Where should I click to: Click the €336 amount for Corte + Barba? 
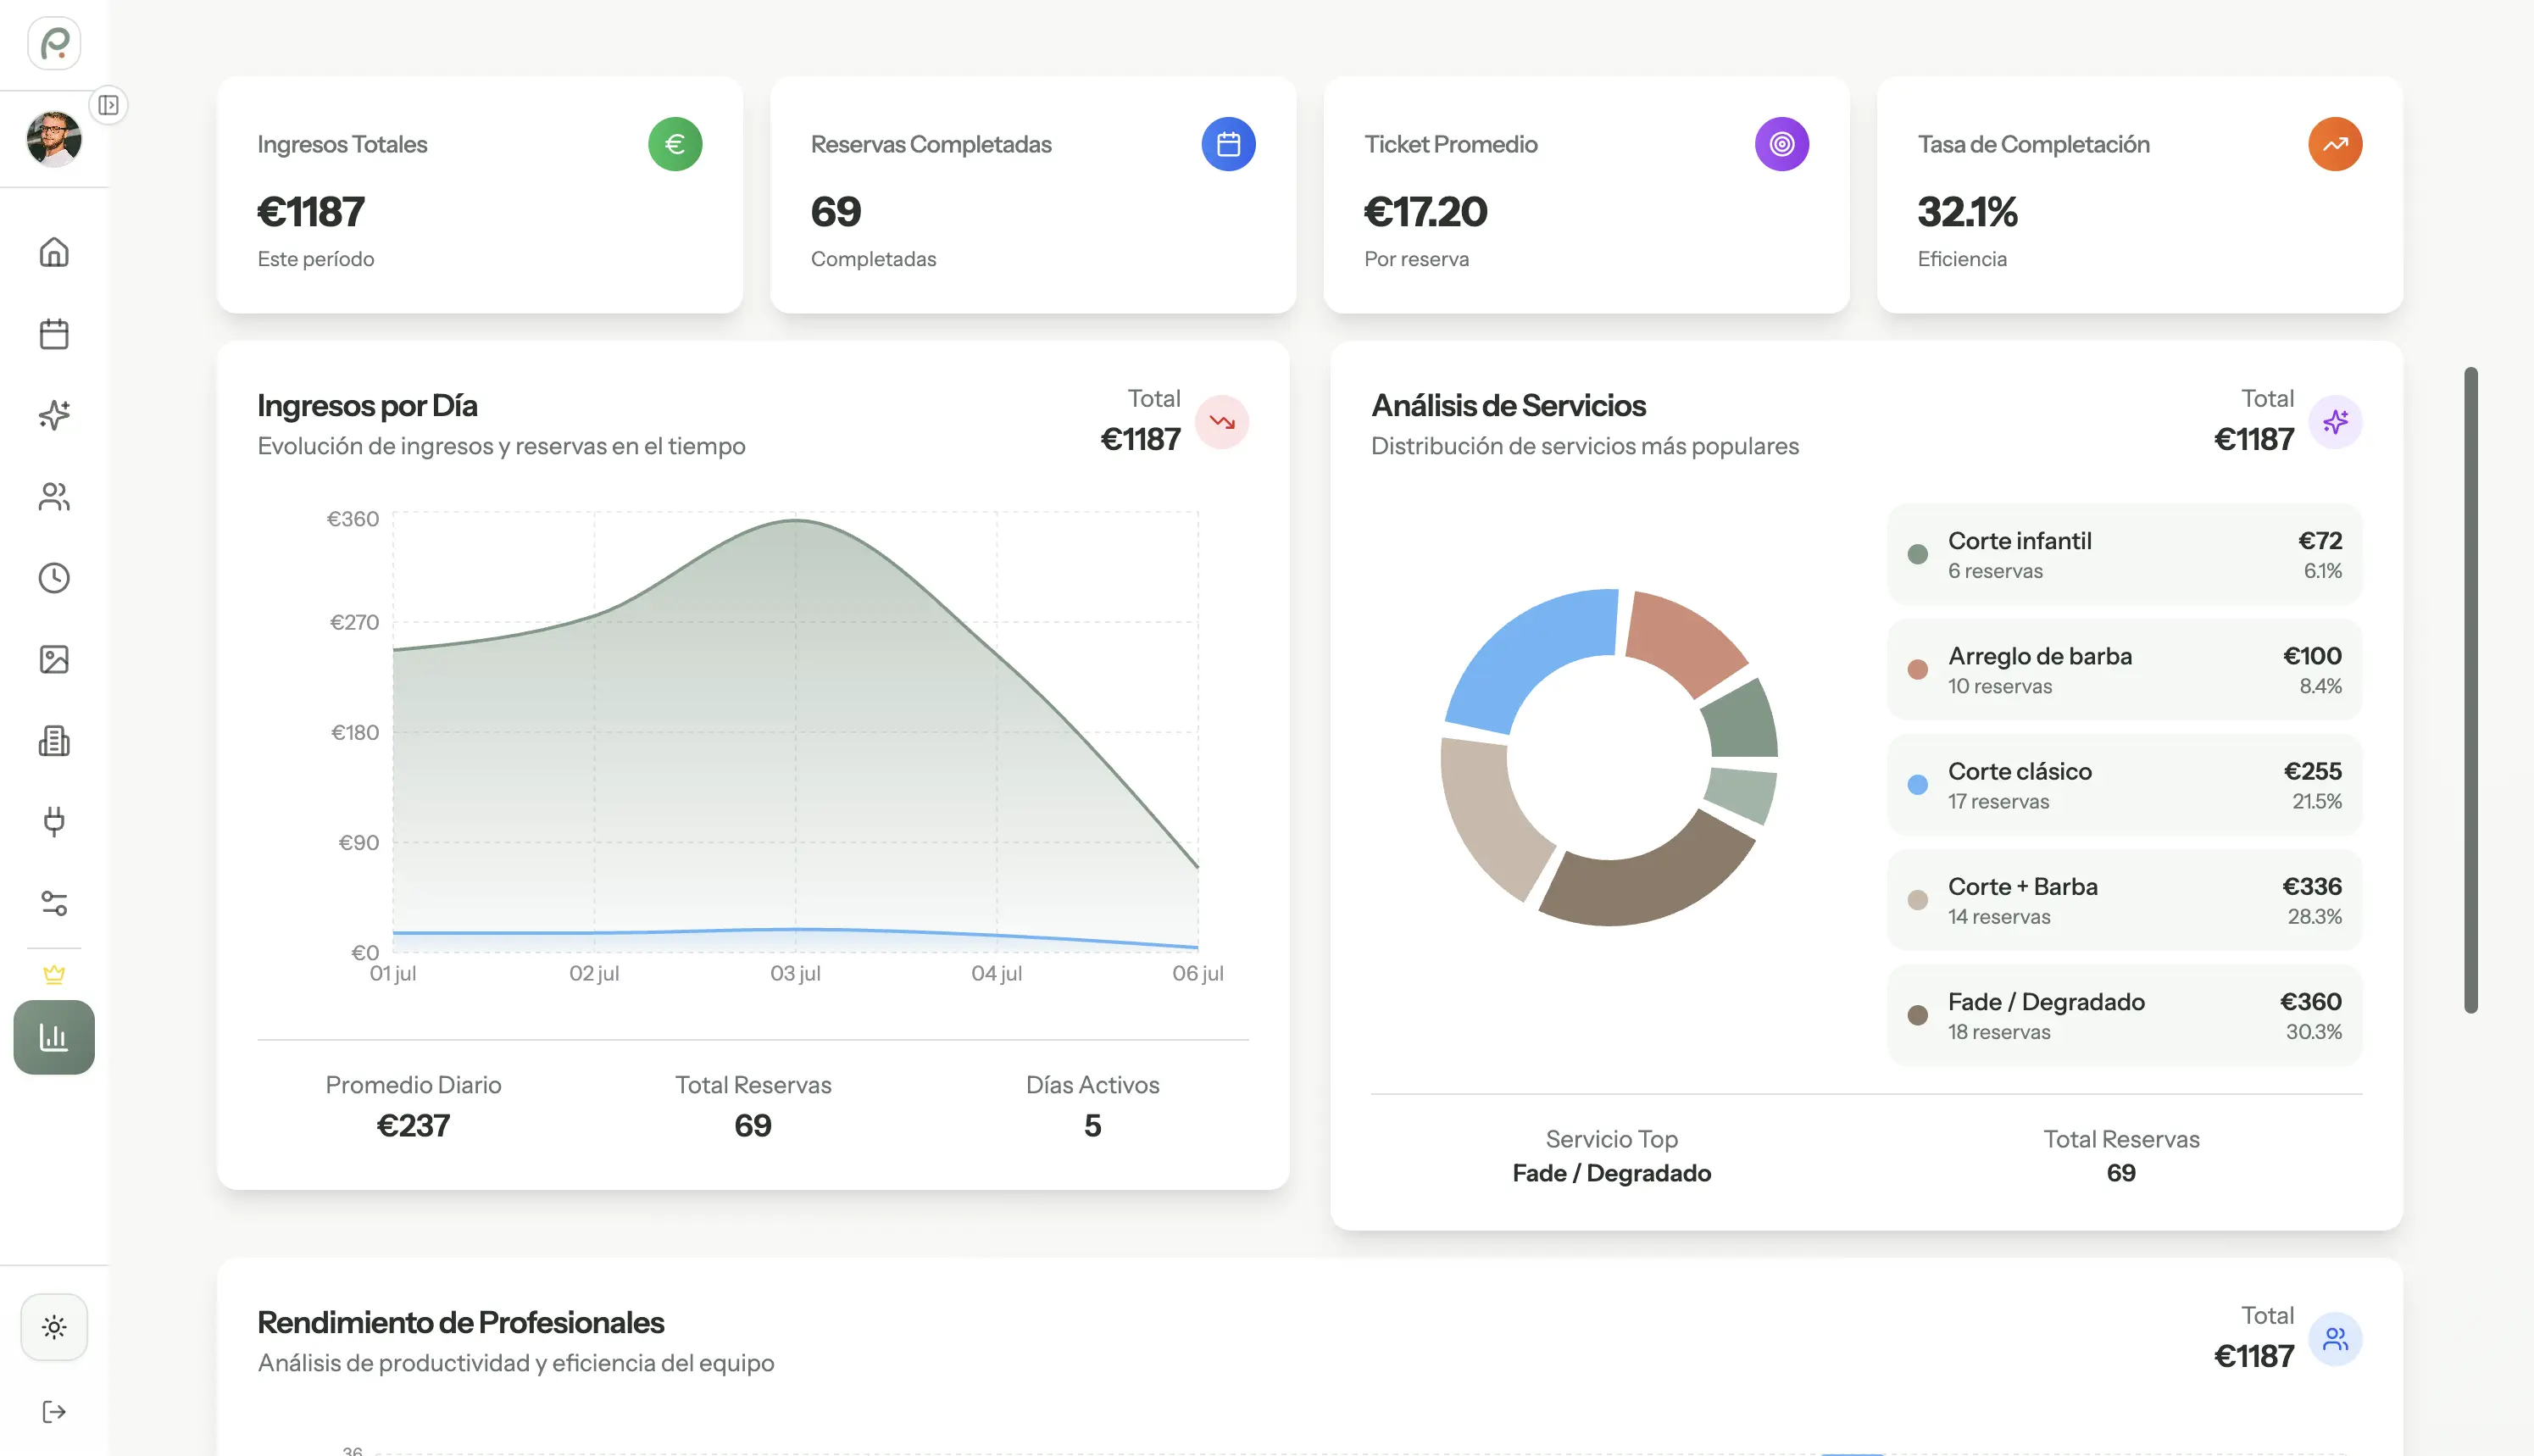(x=2311, y=886)
